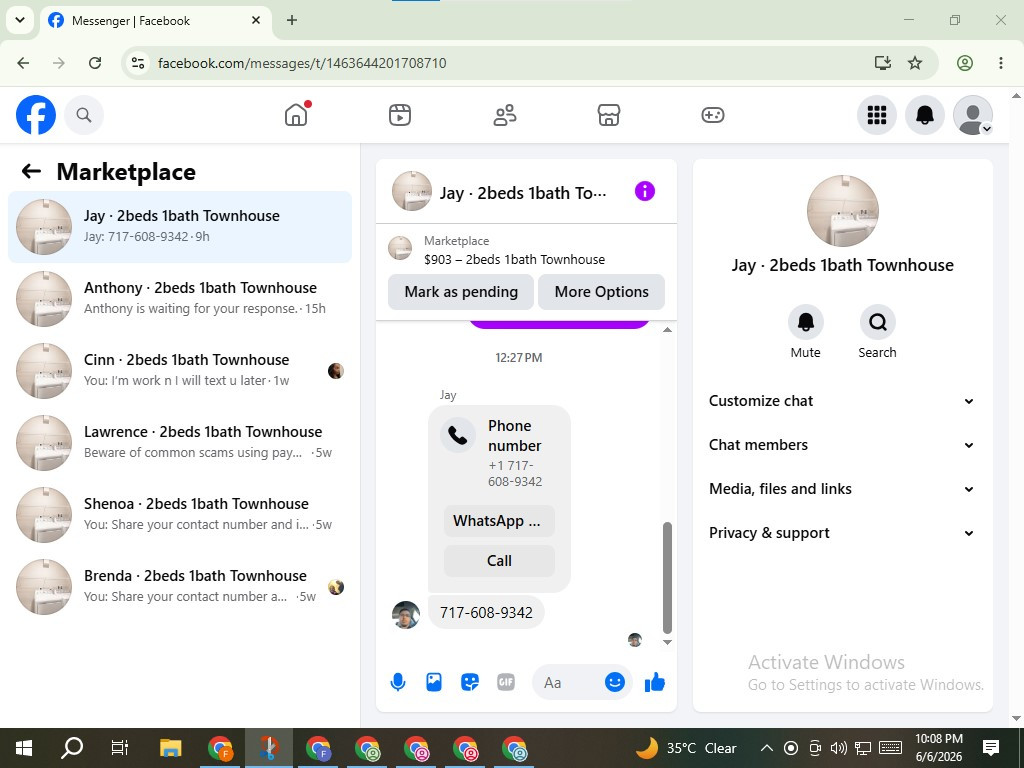Go to the Home feed icon
1024x768 pixels.
click(296, 115)
